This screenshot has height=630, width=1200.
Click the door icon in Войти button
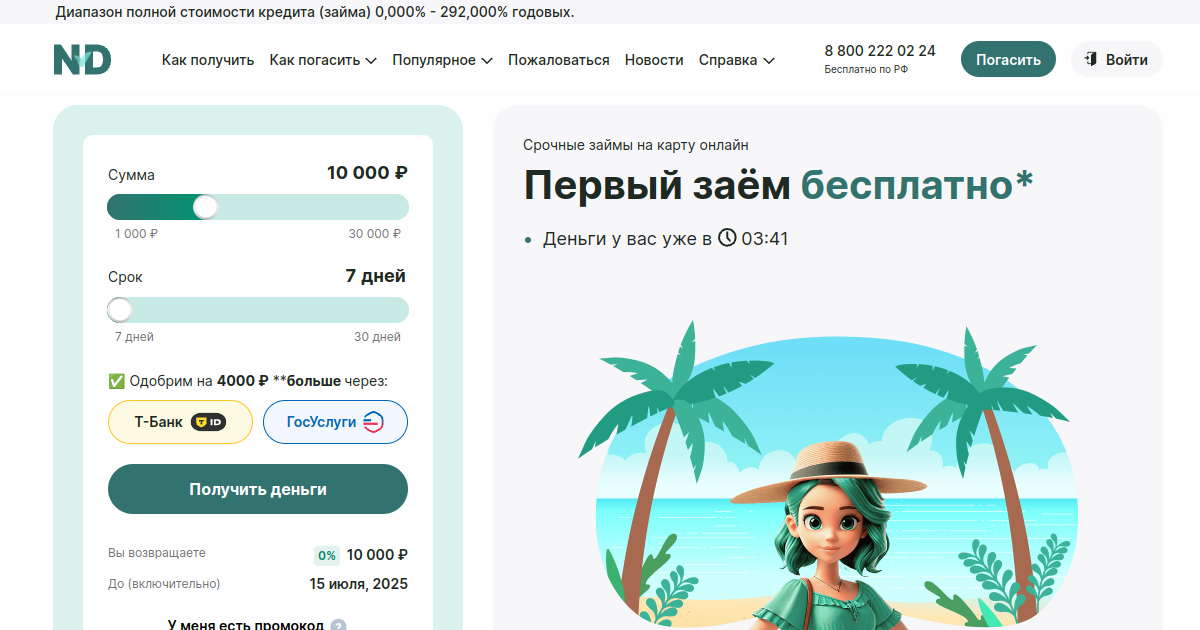1091,59
